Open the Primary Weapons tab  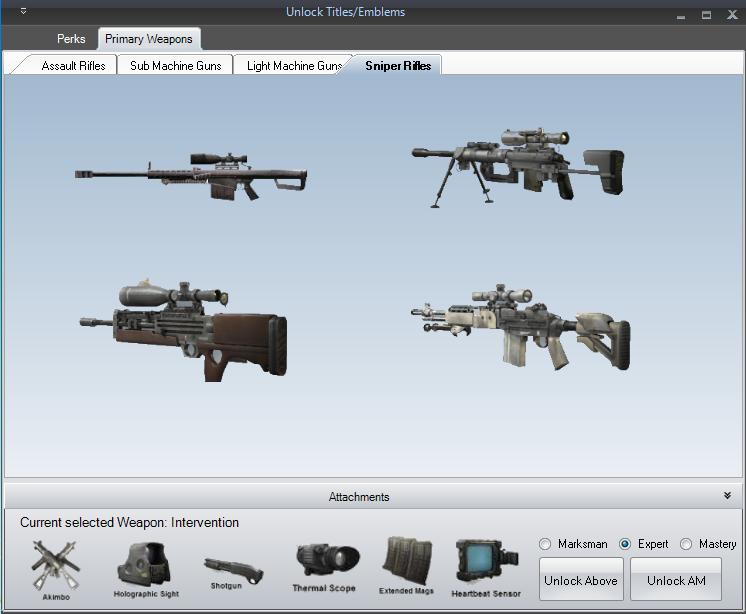coord(149,39)
